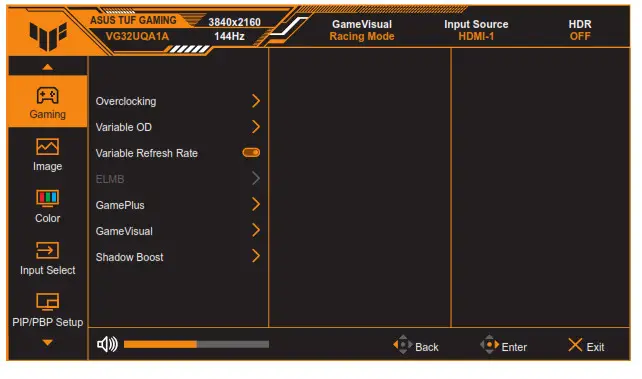642x379 pixels.
Task: Select the Variable OD menu entry
Action: [x=124, y=127]
